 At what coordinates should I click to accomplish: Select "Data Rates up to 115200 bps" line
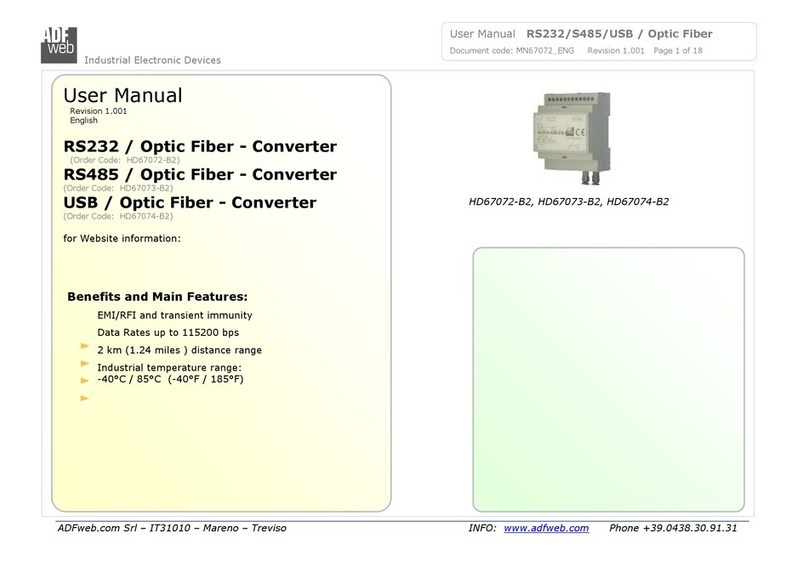(168, 333)
